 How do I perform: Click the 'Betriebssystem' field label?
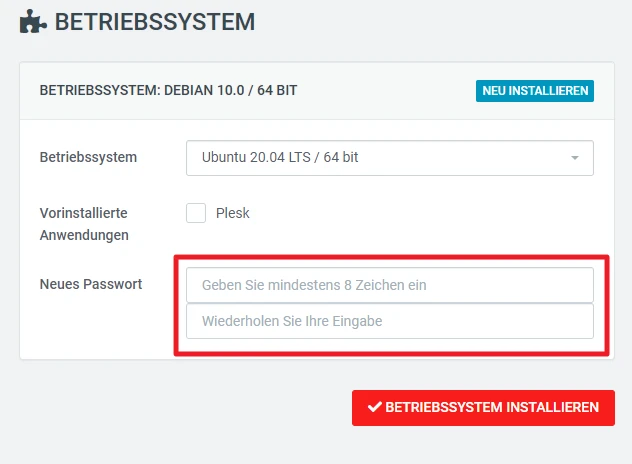click(88, 157)
